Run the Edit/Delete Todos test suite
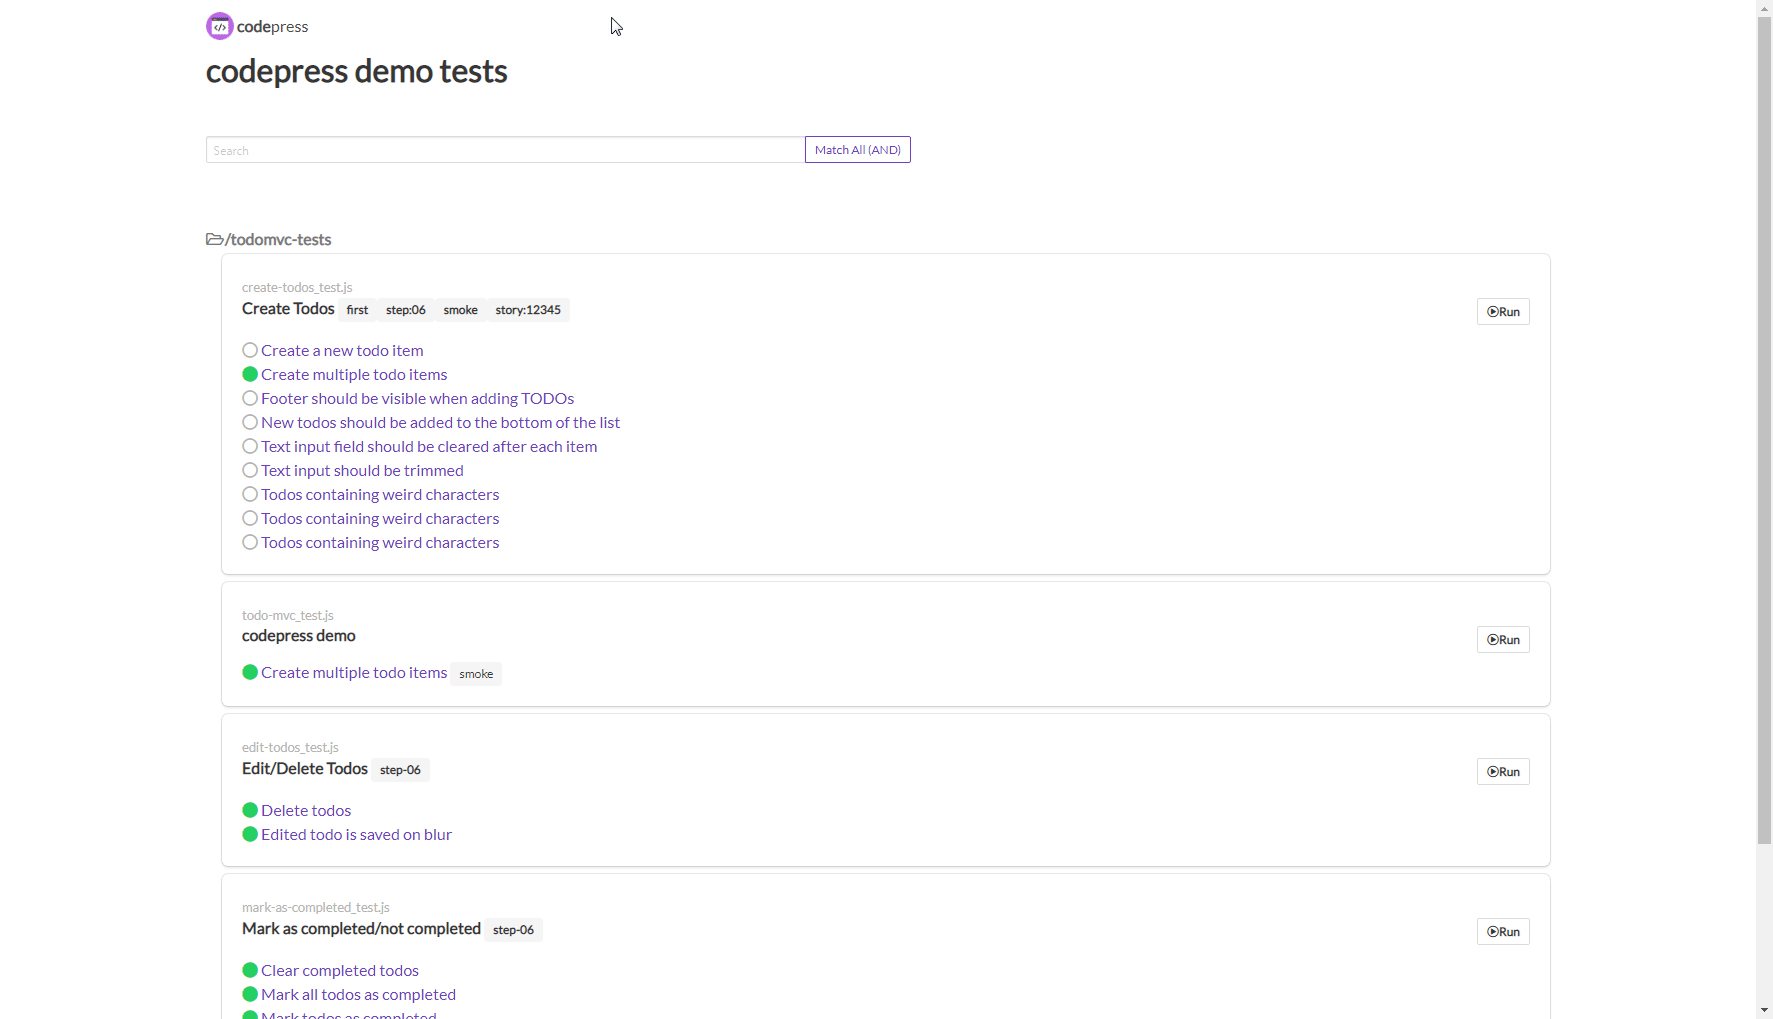1773x1019 pixels. point(1503,772)
